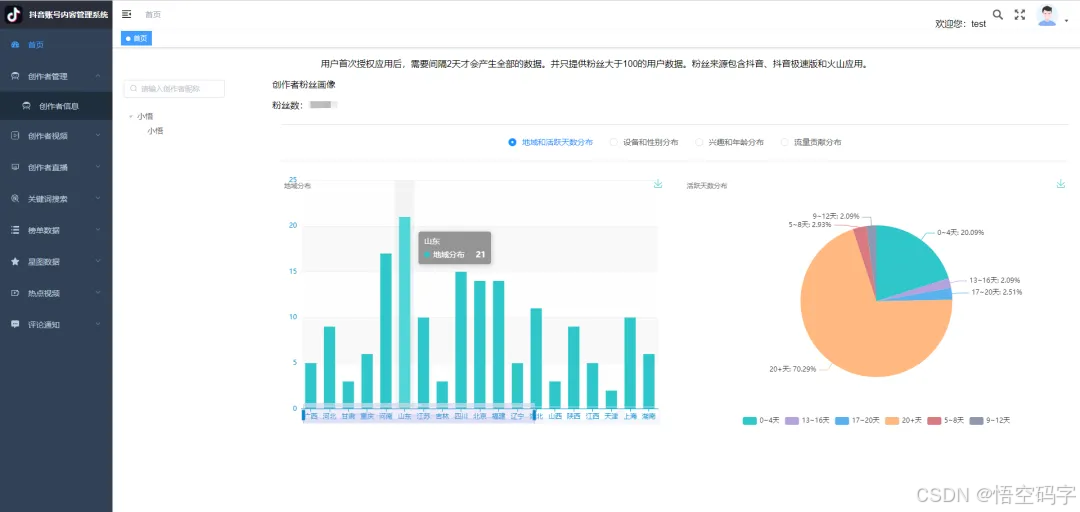1080x512 pixels.
Task: Click the list icon beside 榜单数据
Action: click(x=15, y=230)
